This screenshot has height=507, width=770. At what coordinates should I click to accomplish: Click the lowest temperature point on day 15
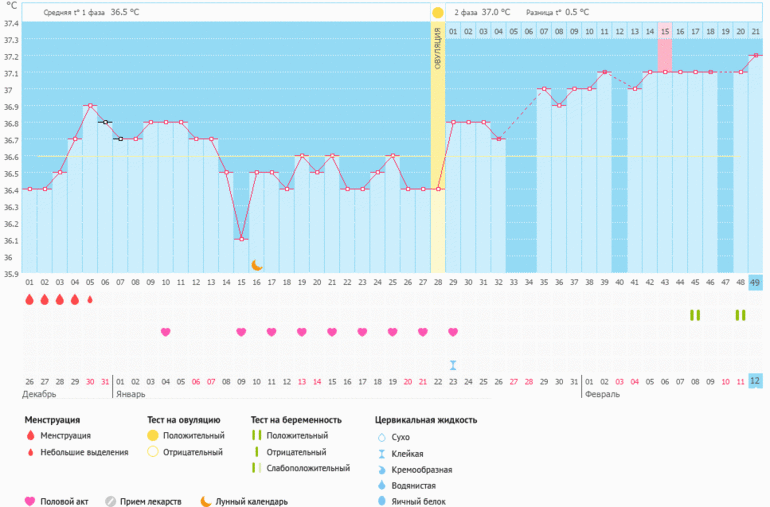[241, 239]
